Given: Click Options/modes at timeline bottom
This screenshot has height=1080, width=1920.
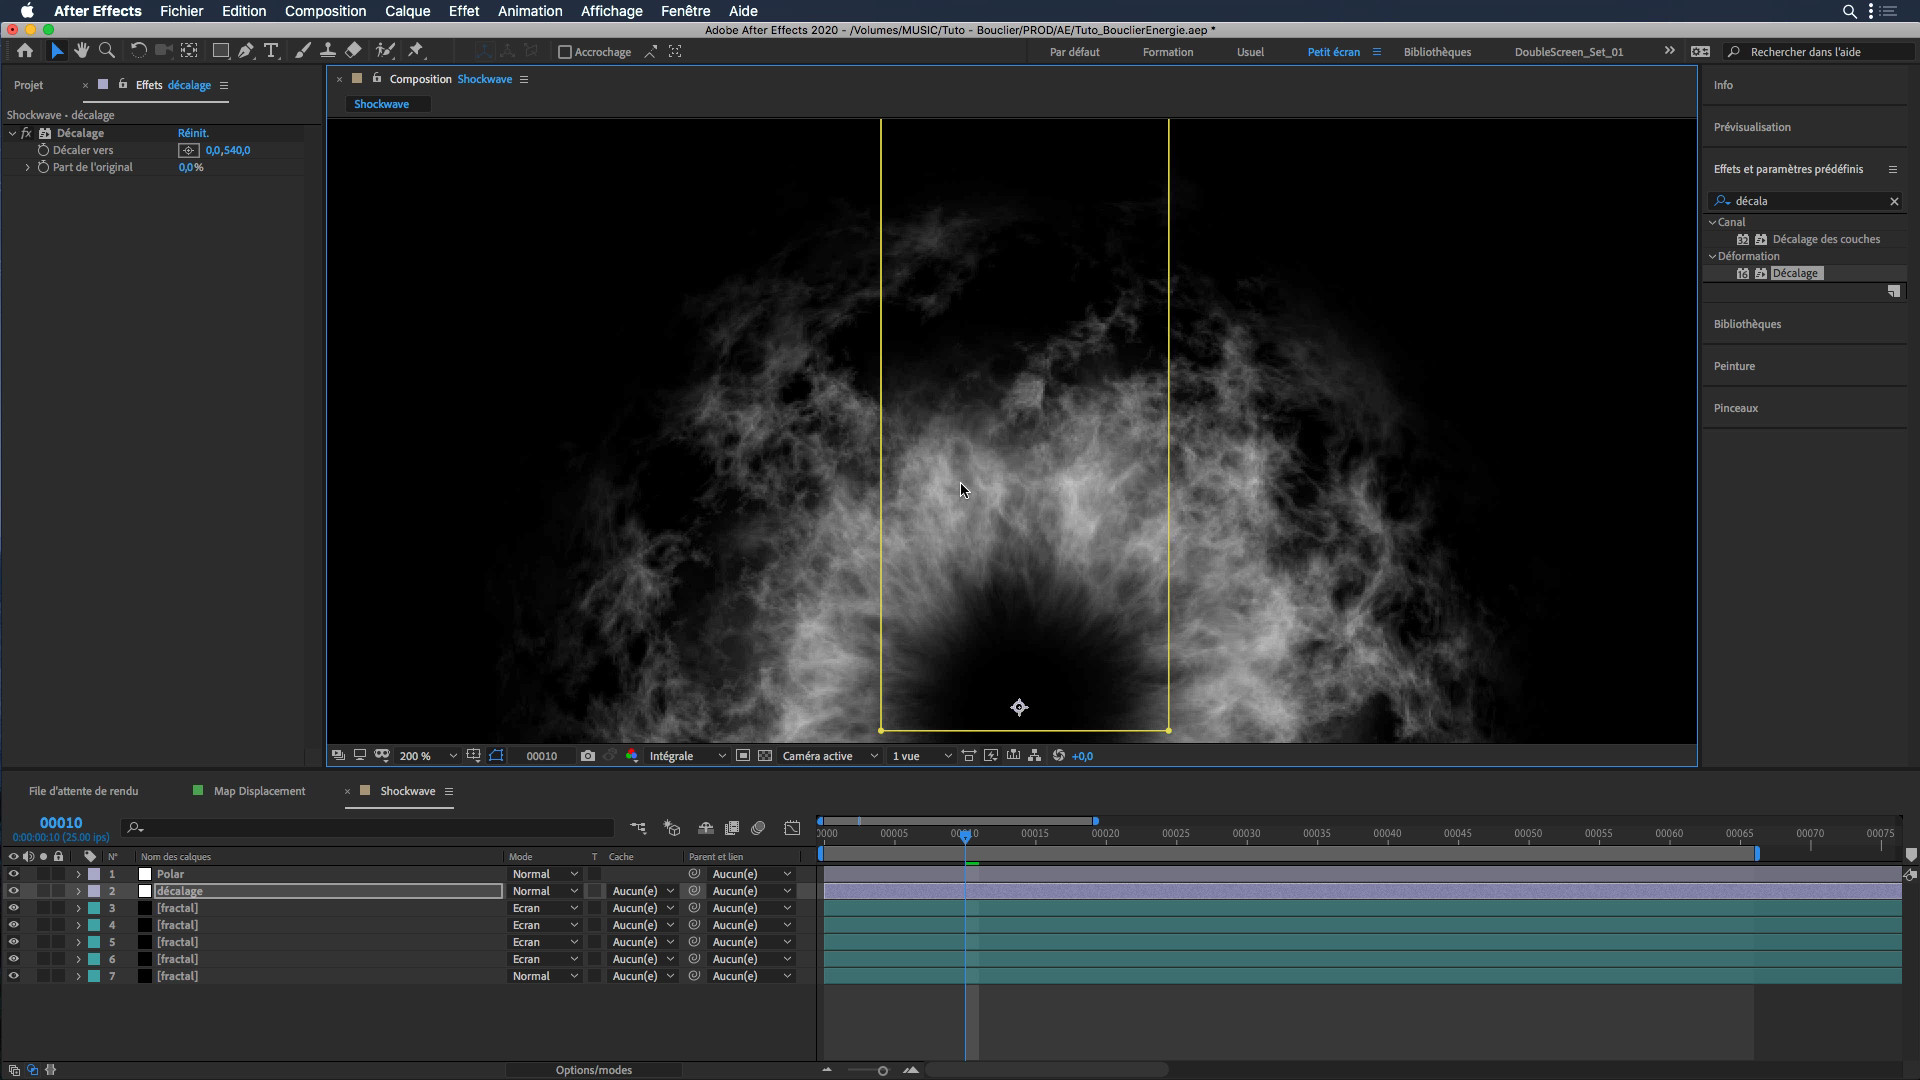Looking at the screenshot, I should coord(594,1070).
